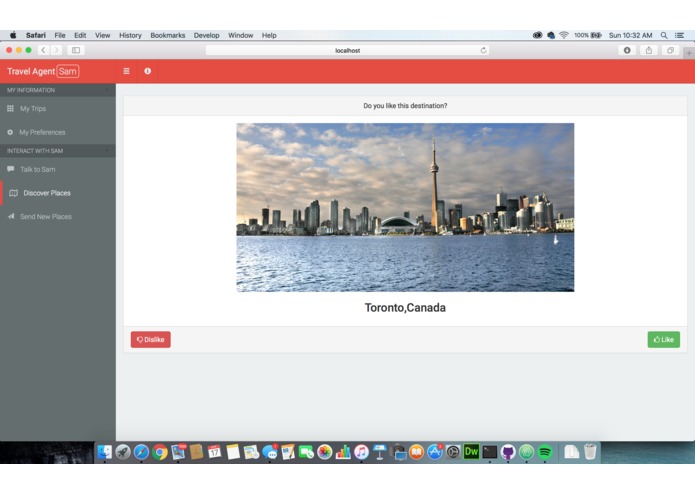Go back with Safari's back arrow
695x494 pixels.
pos(43,50)
